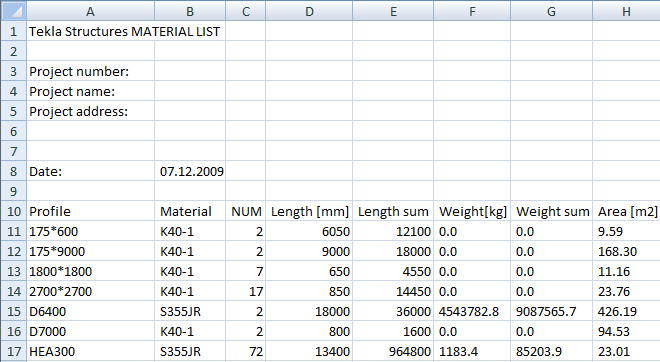Click the 'Project name:' cell
The image size is (660, 362).
click(x=90, y=91)
